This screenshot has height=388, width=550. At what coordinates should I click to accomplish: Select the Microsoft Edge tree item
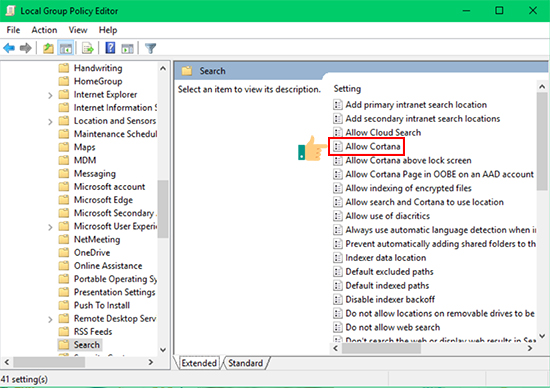click(103, 200)
